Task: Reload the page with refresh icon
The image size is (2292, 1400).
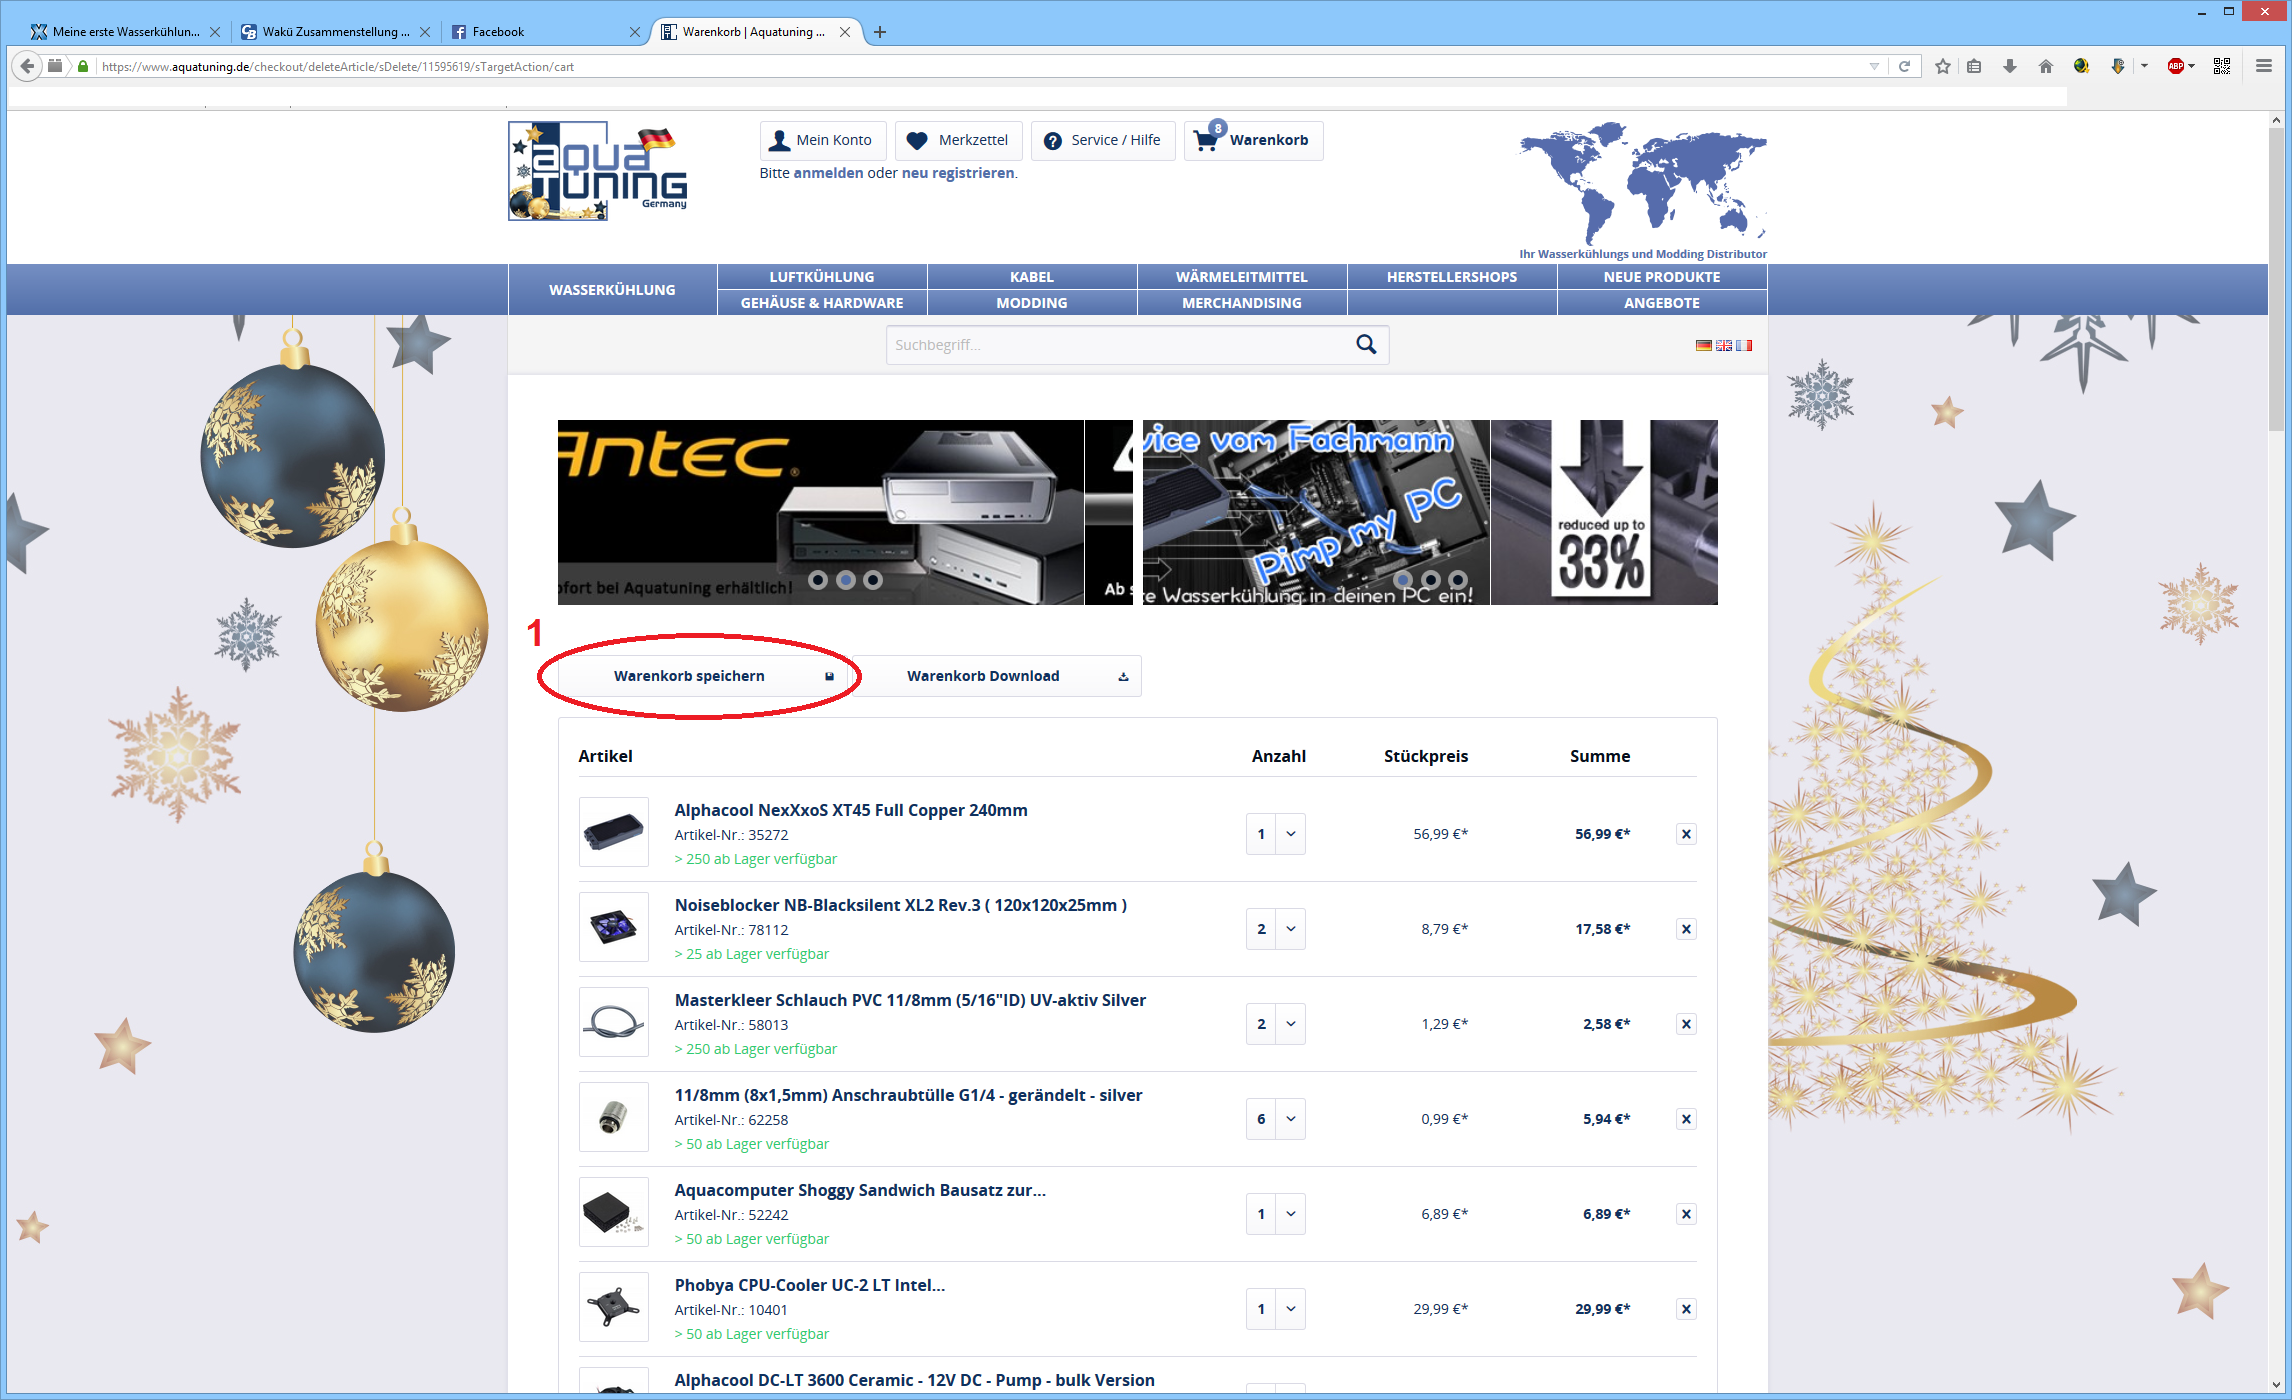Action: pyautogui.click(x=1904, y=67)
